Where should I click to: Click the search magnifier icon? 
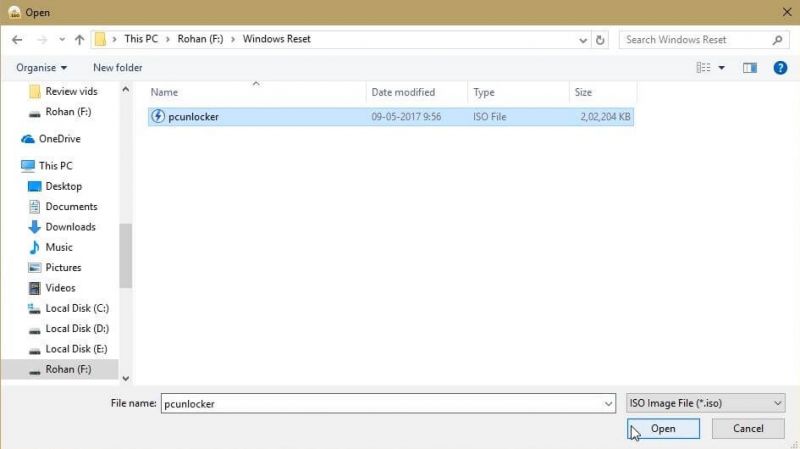pos(777,40)
